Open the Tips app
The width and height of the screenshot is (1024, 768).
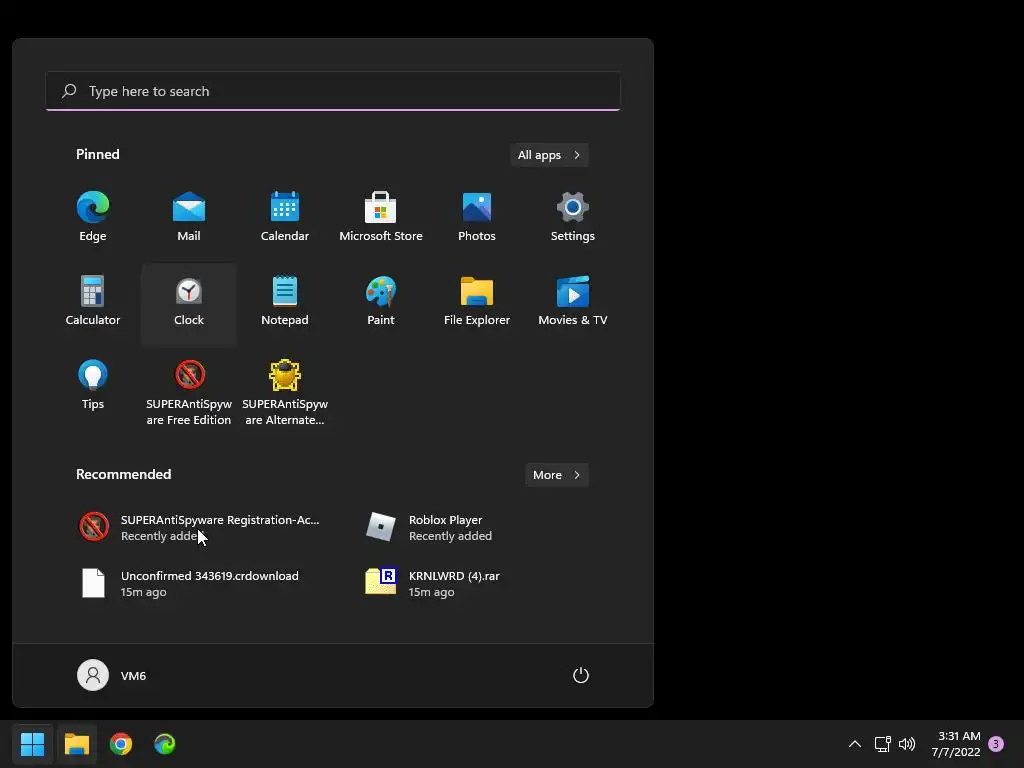click(x=93, y=387)
